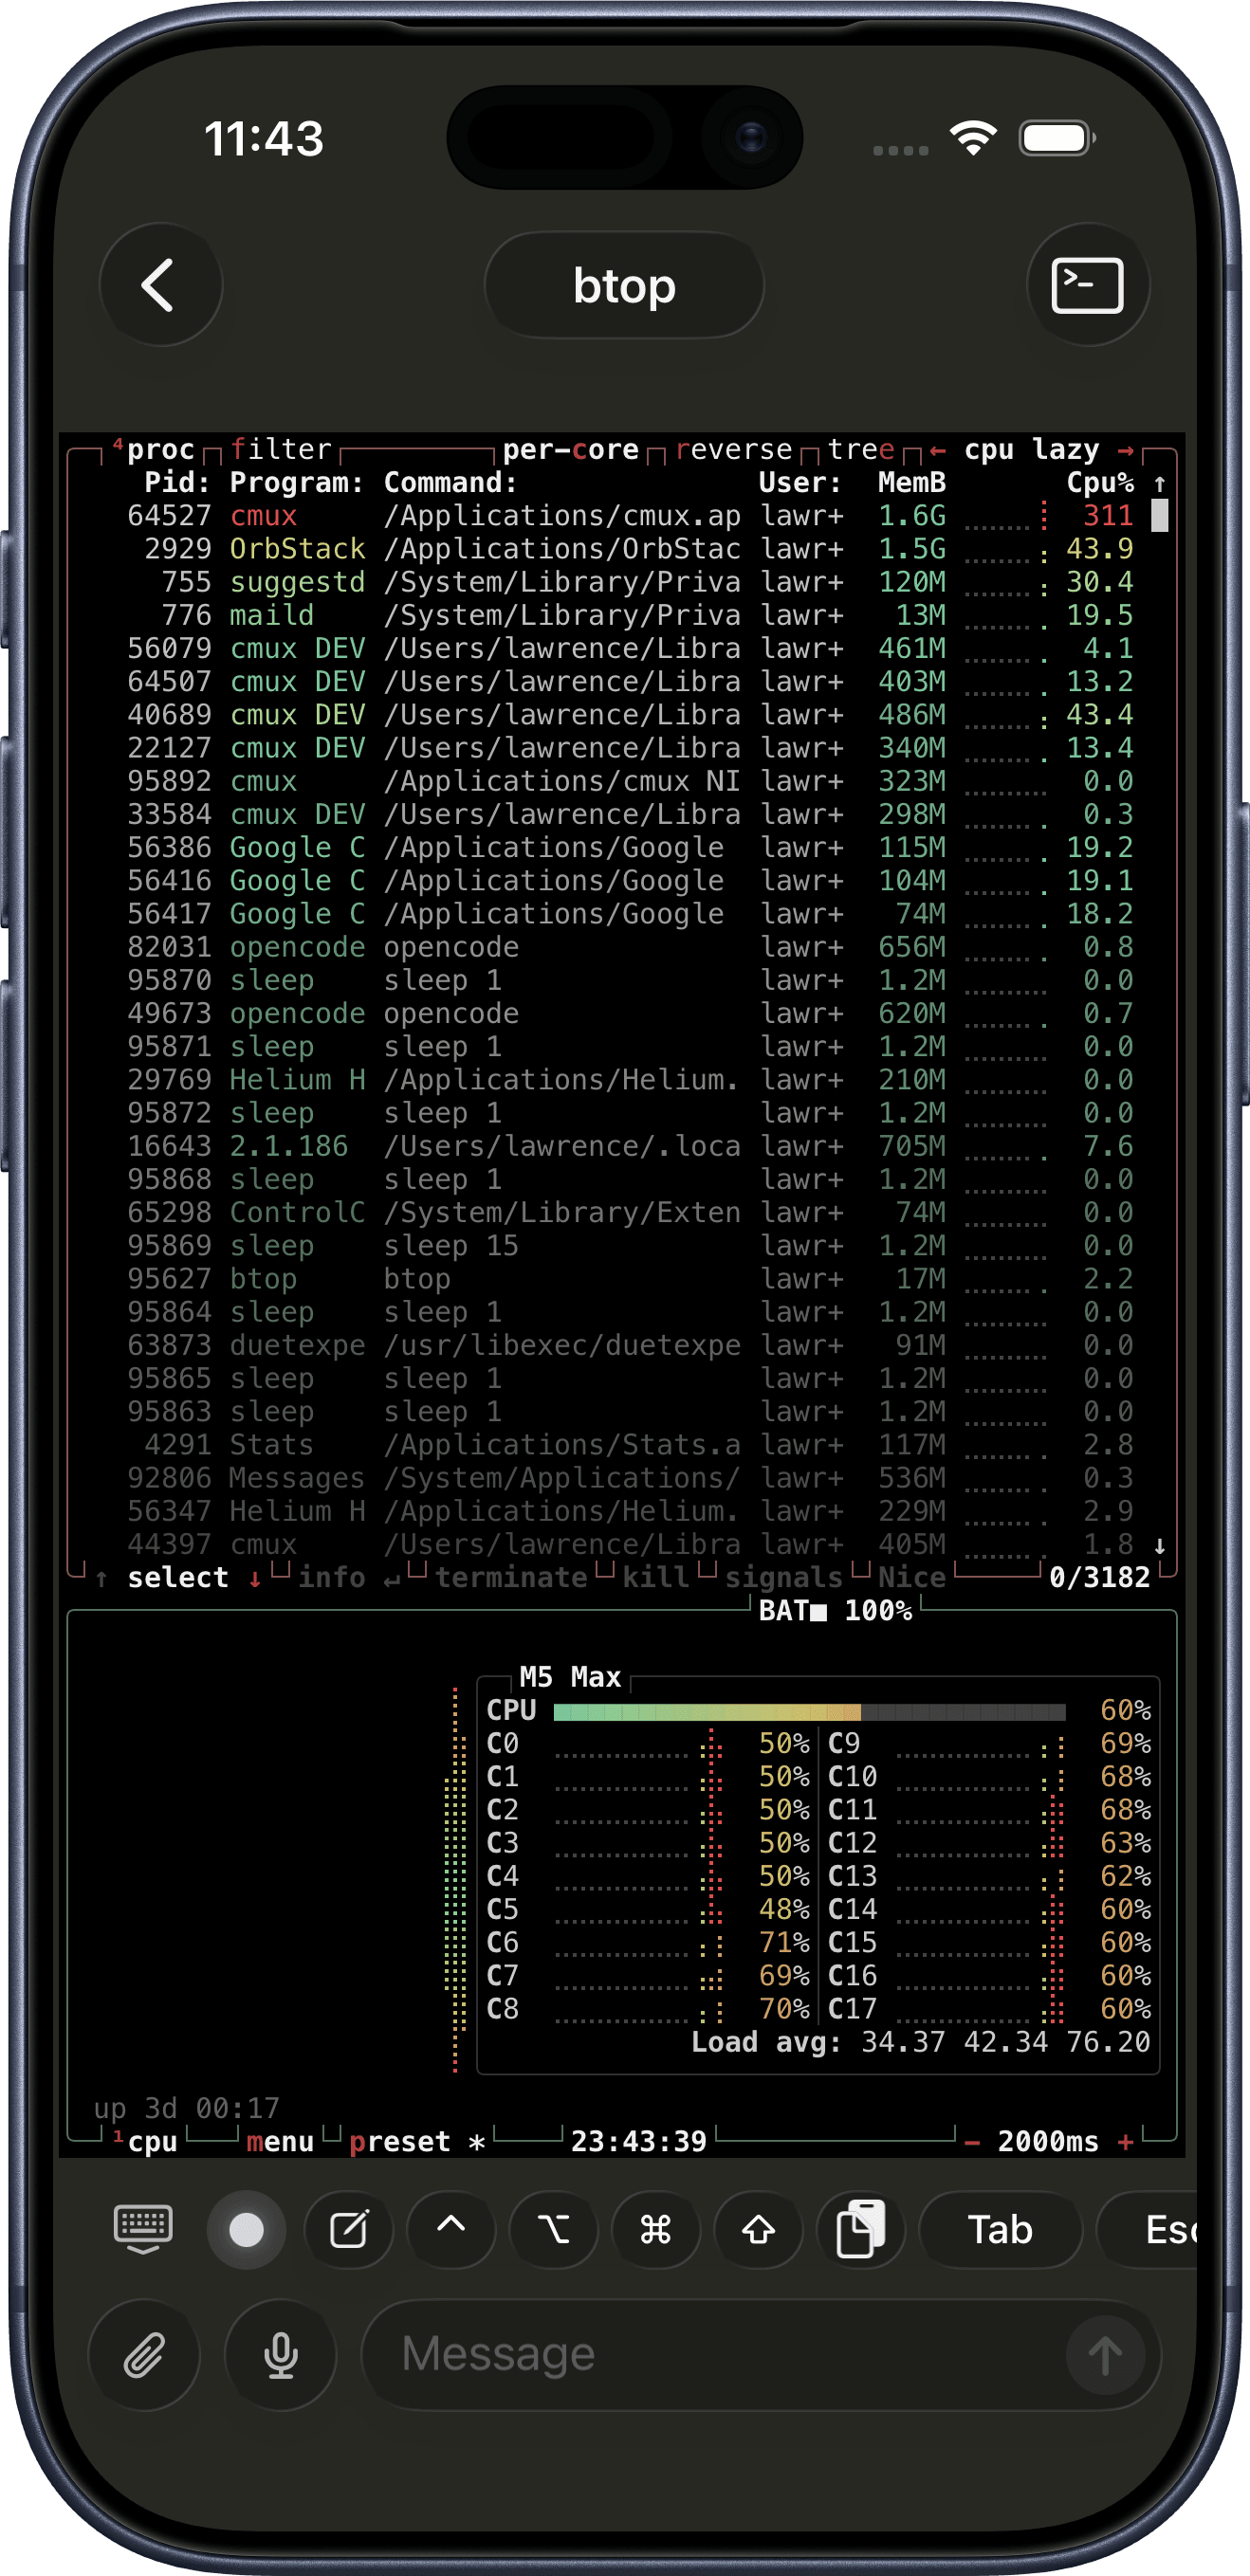The image size is (1250, 2576).
Task: Tap the 11:43 status bar clock
Action: click(264, 138)
